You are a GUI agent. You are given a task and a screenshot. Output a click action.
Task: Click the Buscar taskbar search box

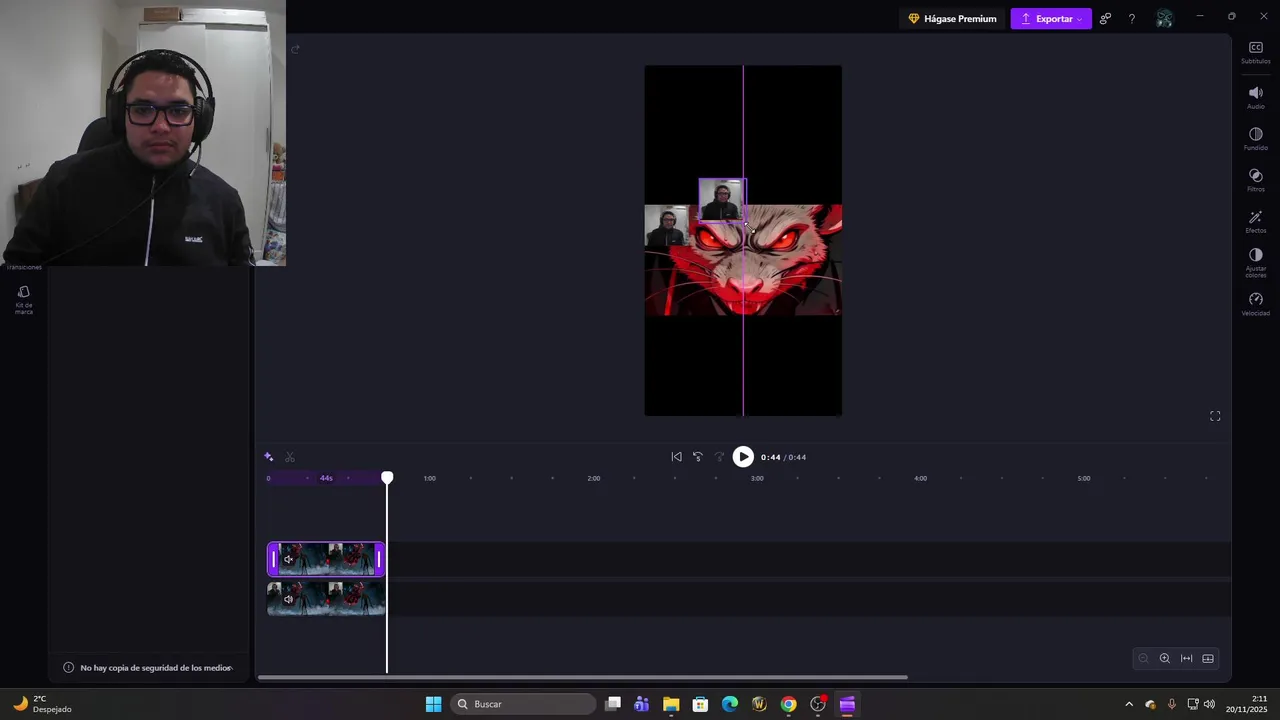521,704
